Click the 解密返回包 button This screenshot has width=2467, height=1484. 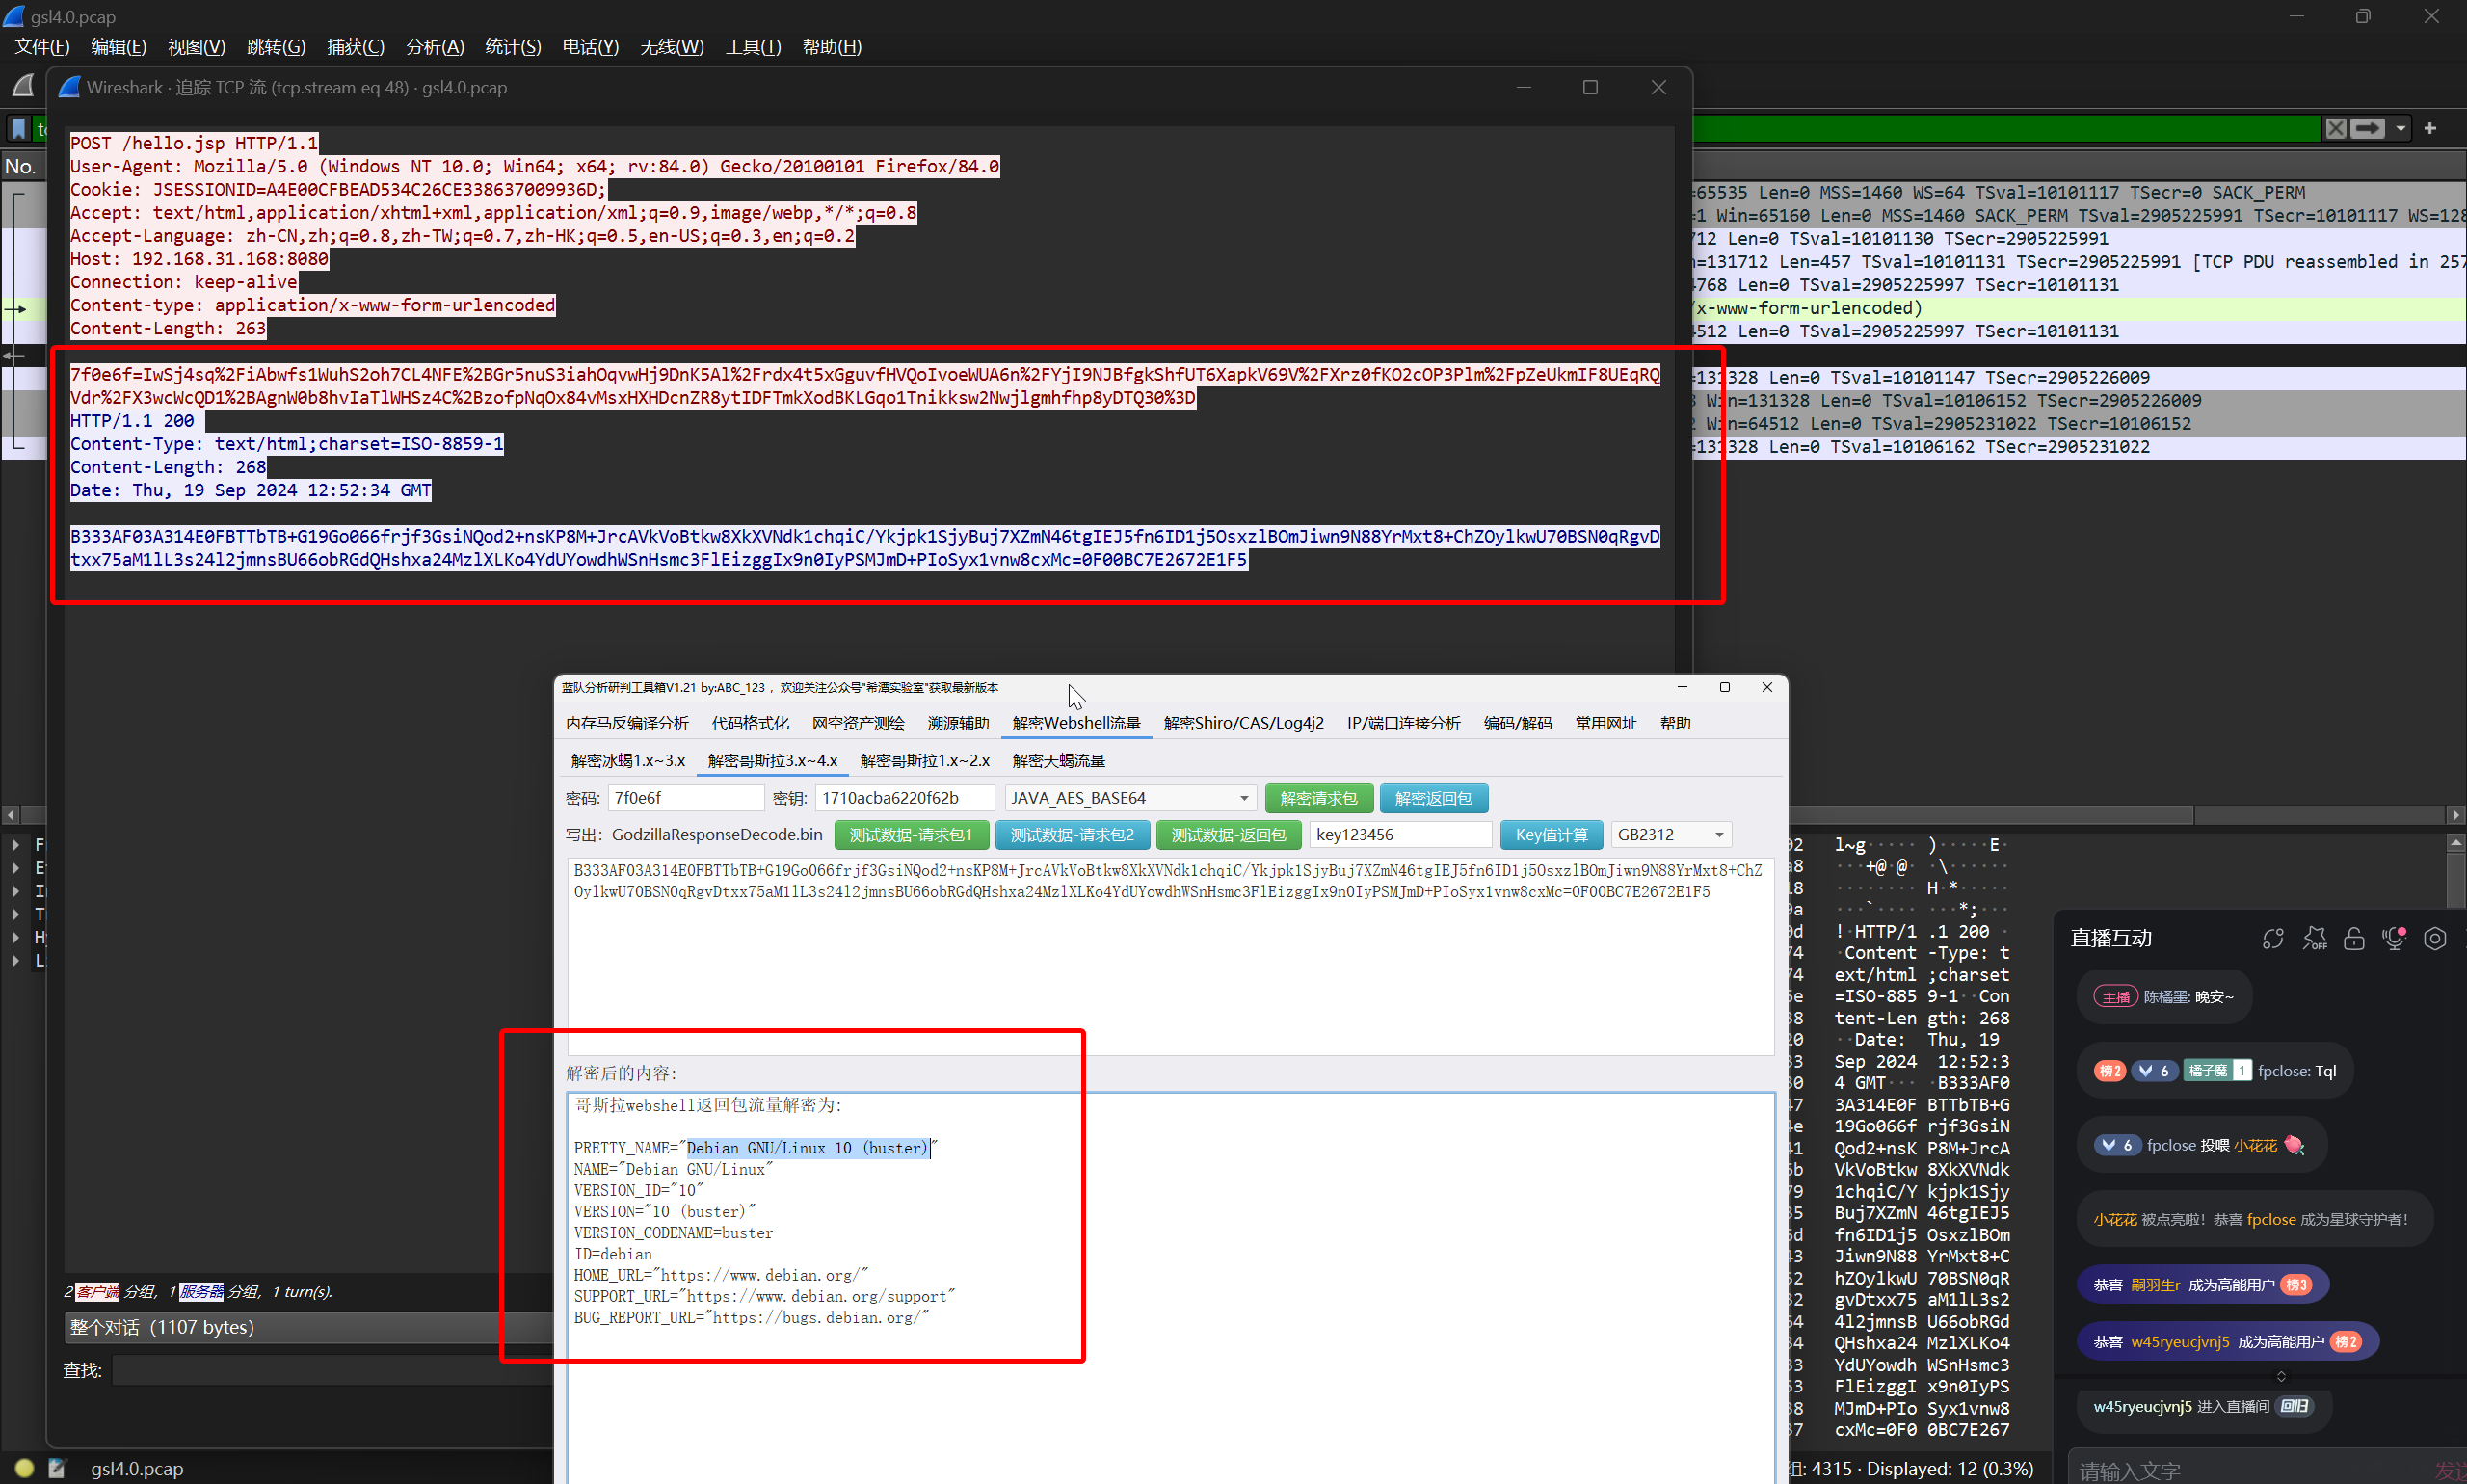[1433, 798]
